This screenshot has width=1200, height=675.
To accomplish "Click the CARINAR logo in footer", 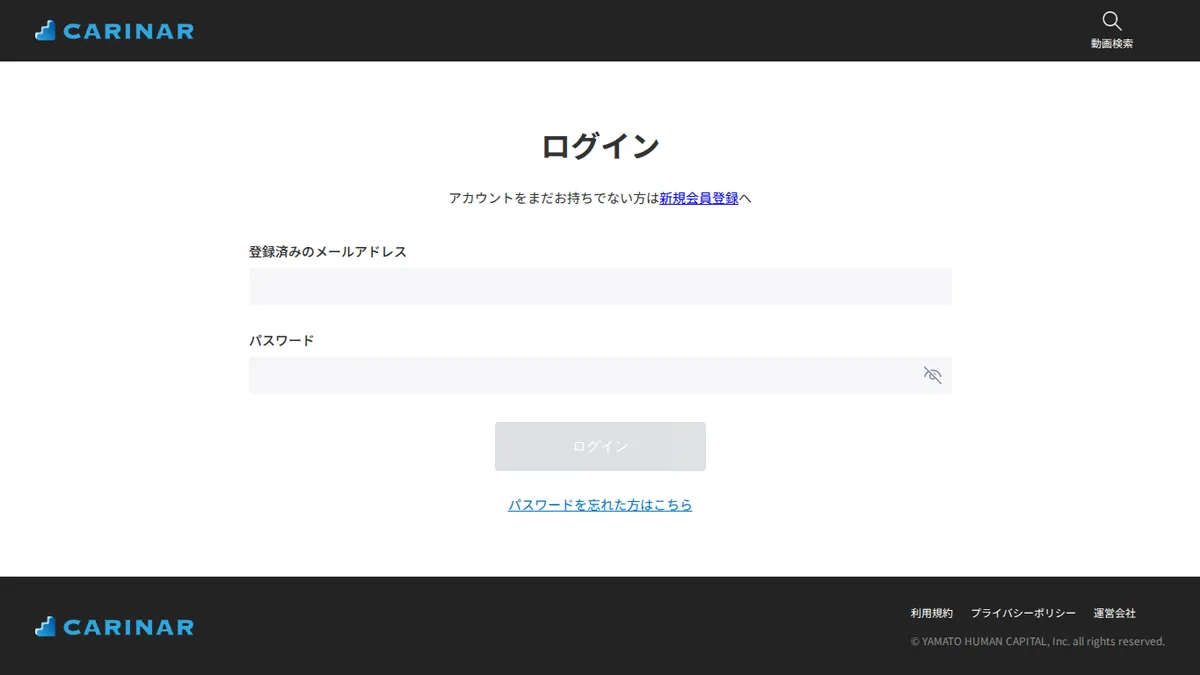I will pyautogui.click(x=114, y=627).
